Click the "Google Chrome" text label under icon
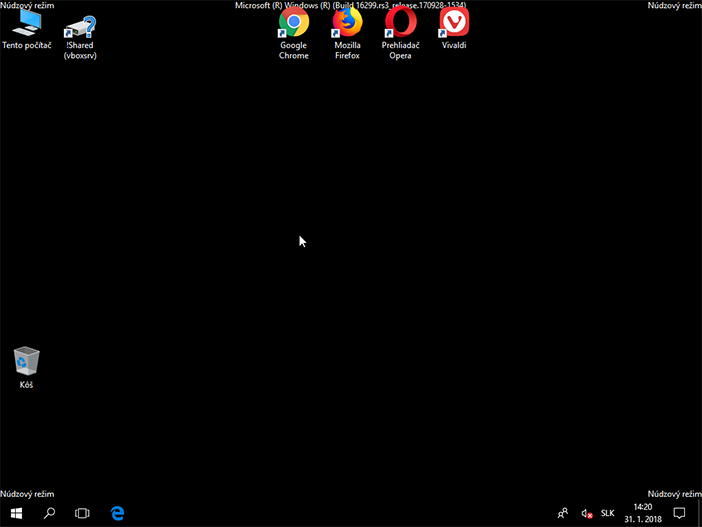This screenshot has width=702, height=527. [x=293, y=50]
